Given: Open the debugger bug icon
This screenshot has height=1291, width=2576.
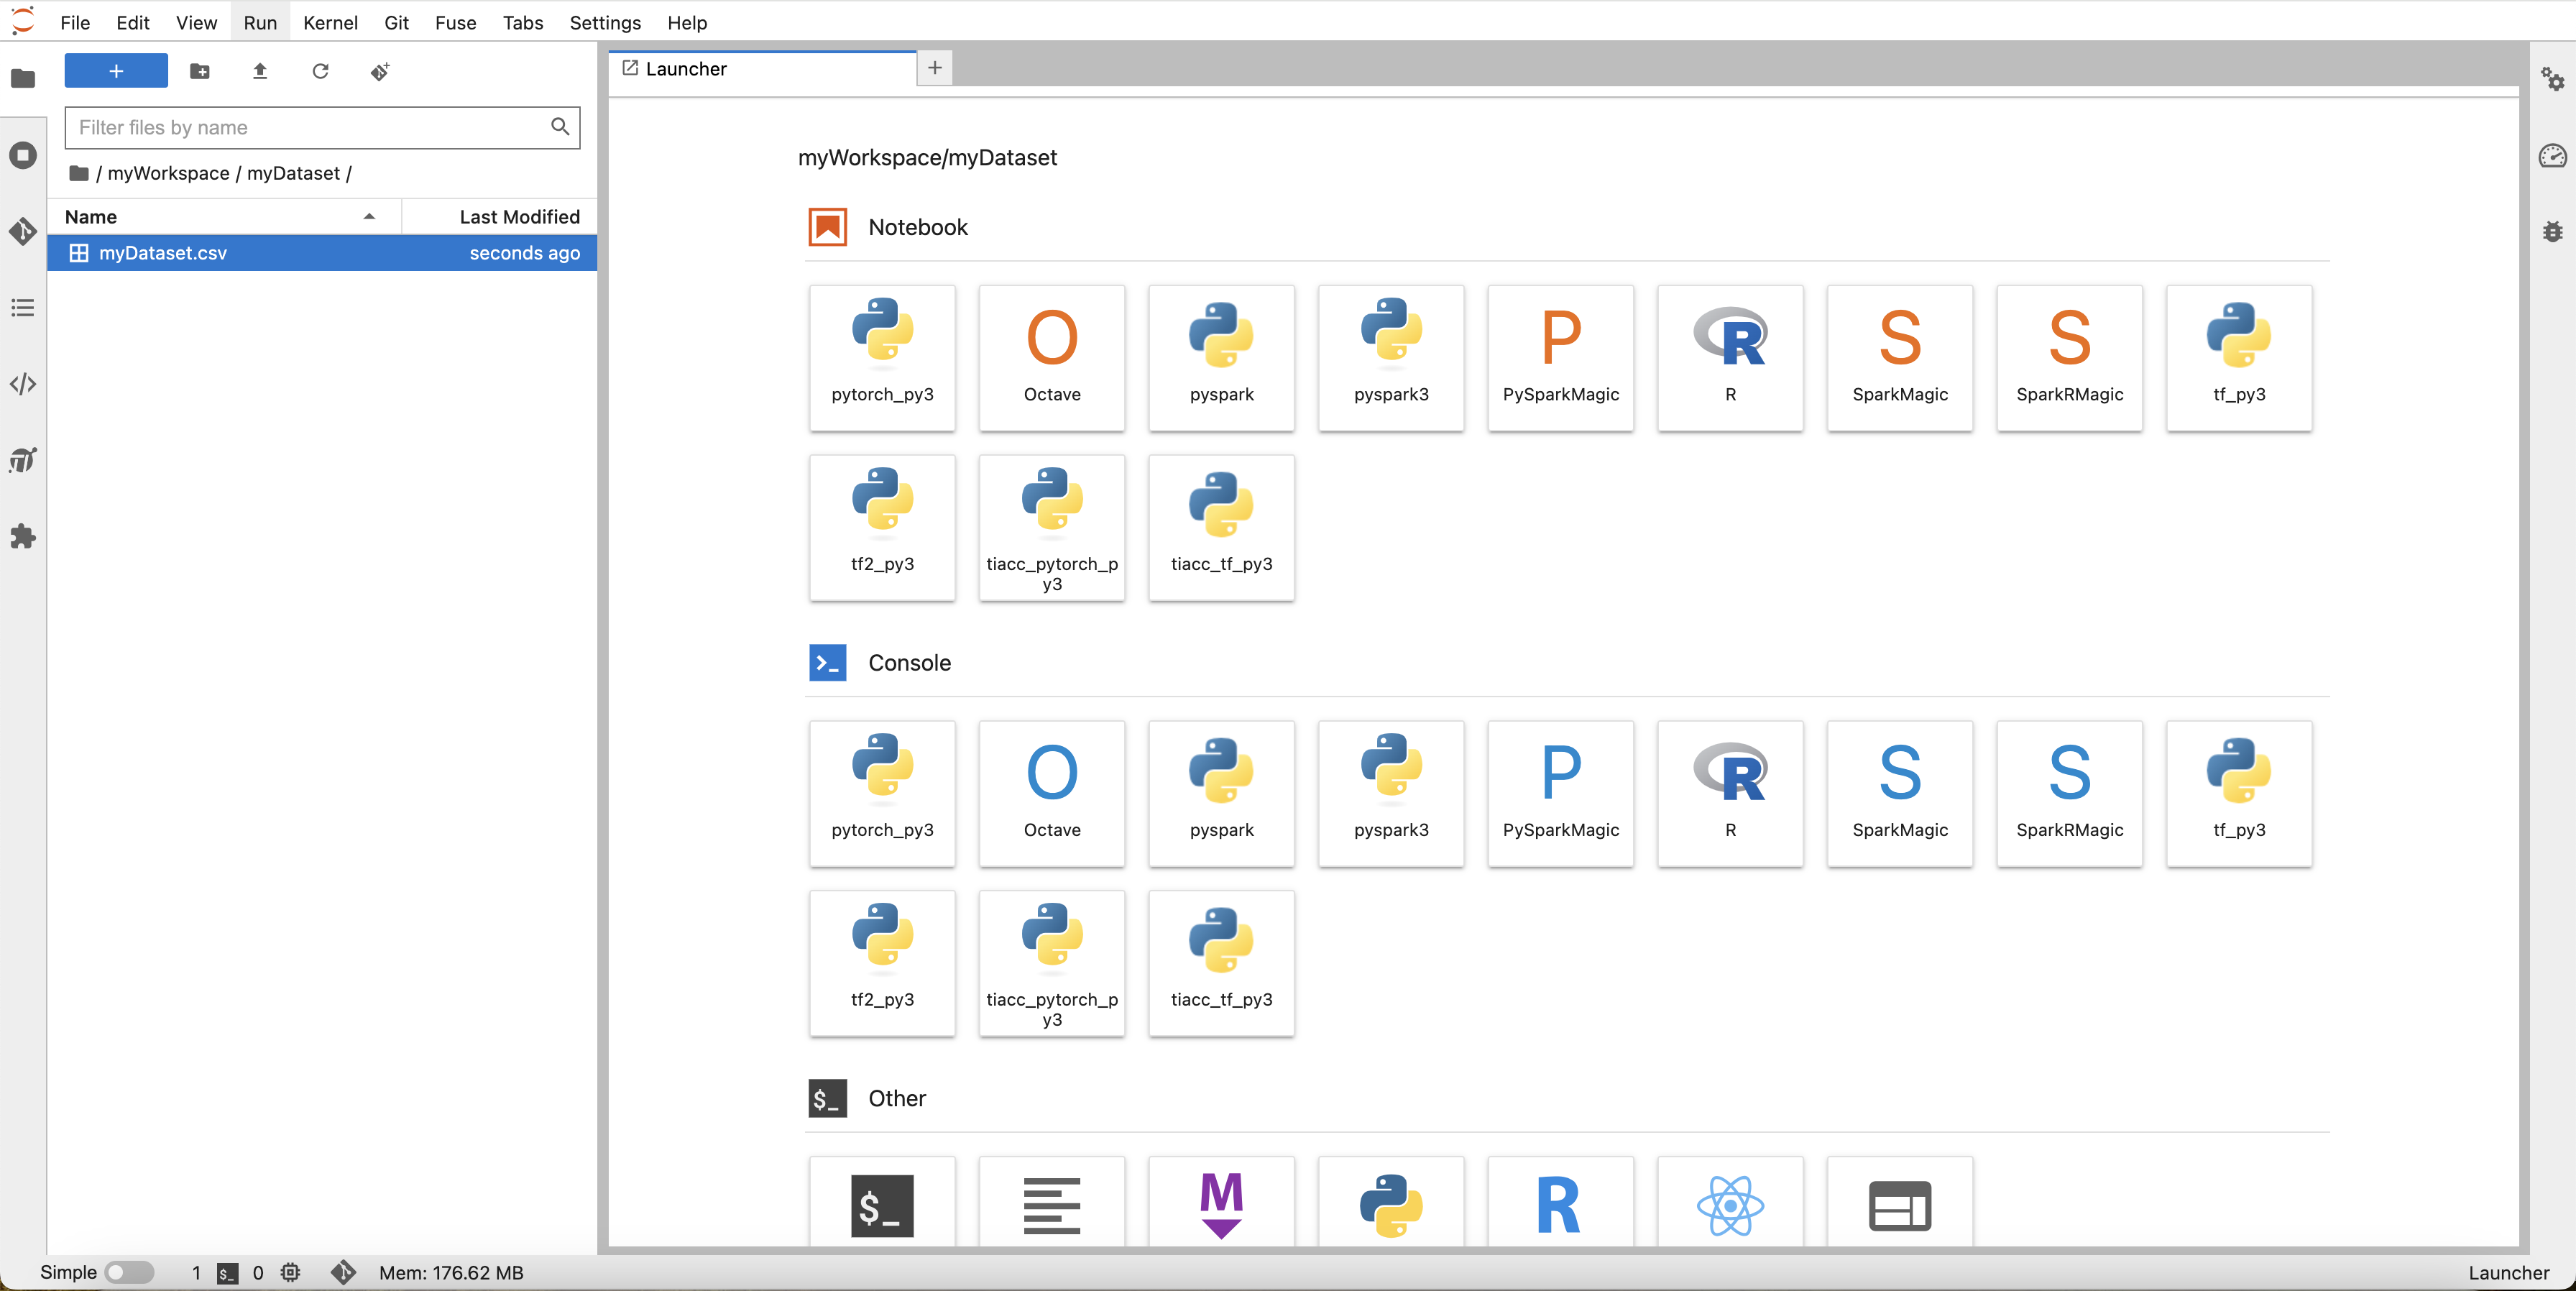Looking at the screenshot, I should (2552, 232).
